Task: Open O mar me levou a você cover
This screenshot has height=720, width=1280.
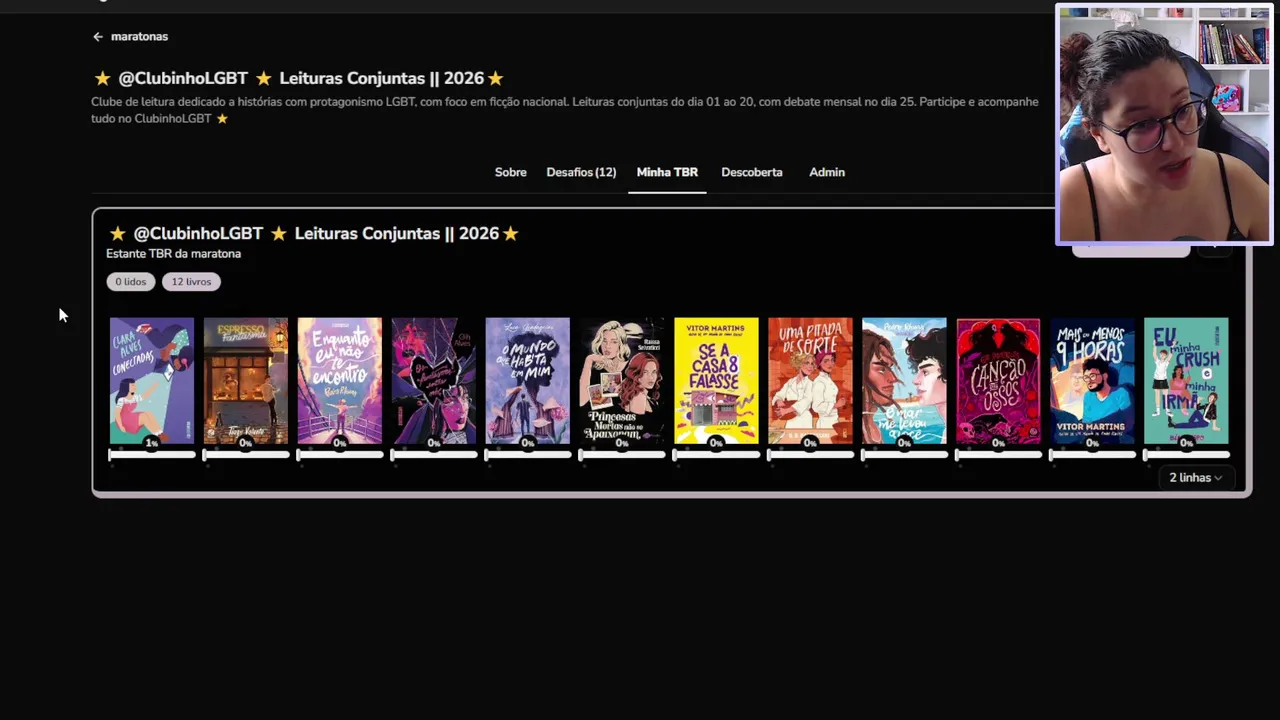Action: (904, 381)
